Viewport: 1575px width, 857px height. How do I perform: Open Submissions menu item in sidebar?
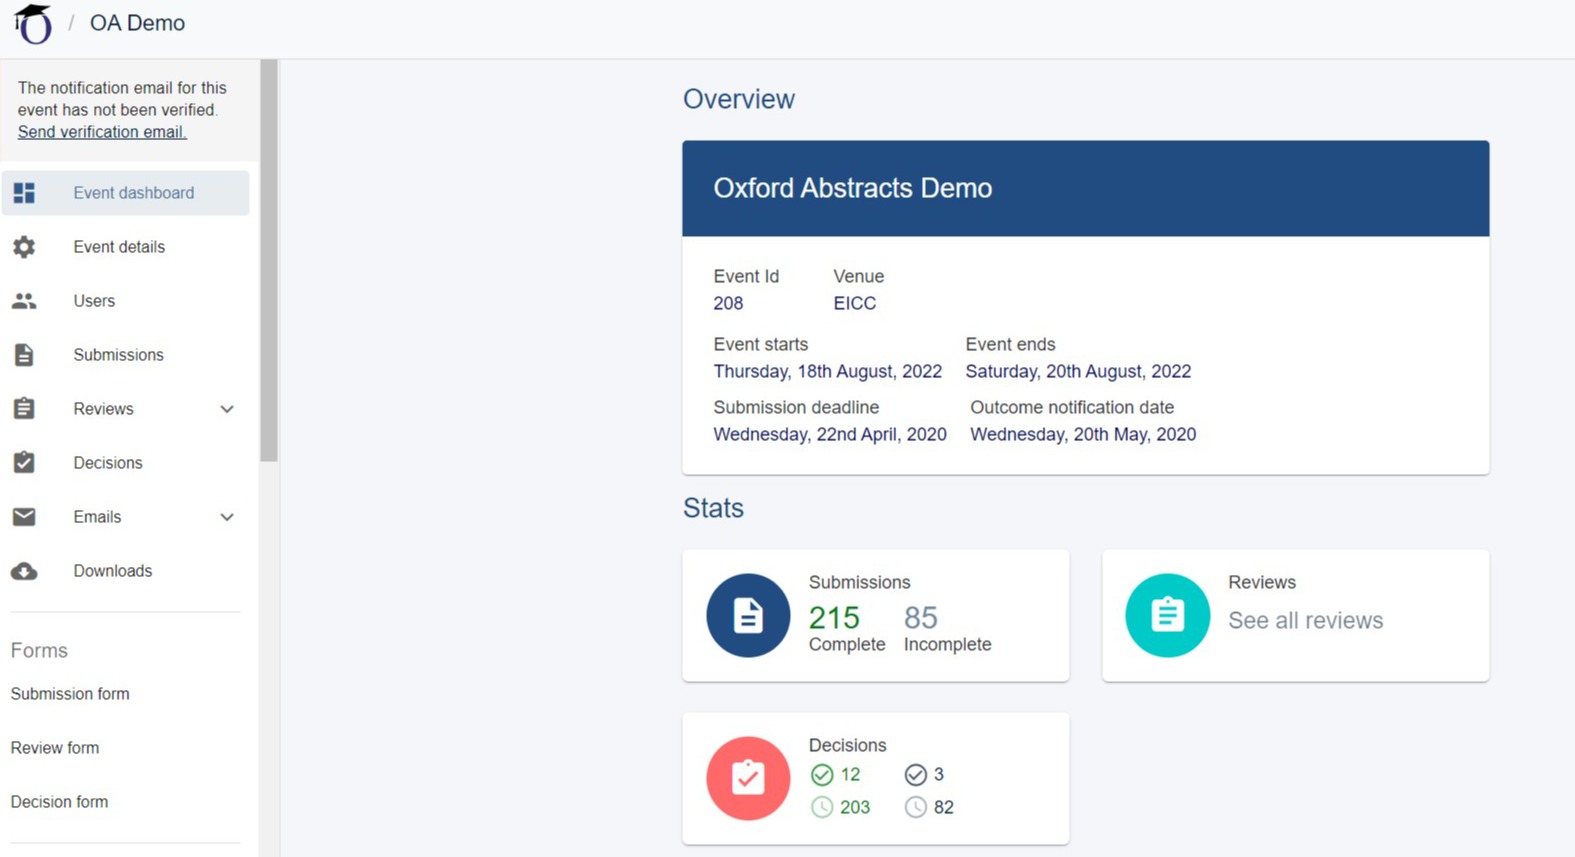coord(126,355)
